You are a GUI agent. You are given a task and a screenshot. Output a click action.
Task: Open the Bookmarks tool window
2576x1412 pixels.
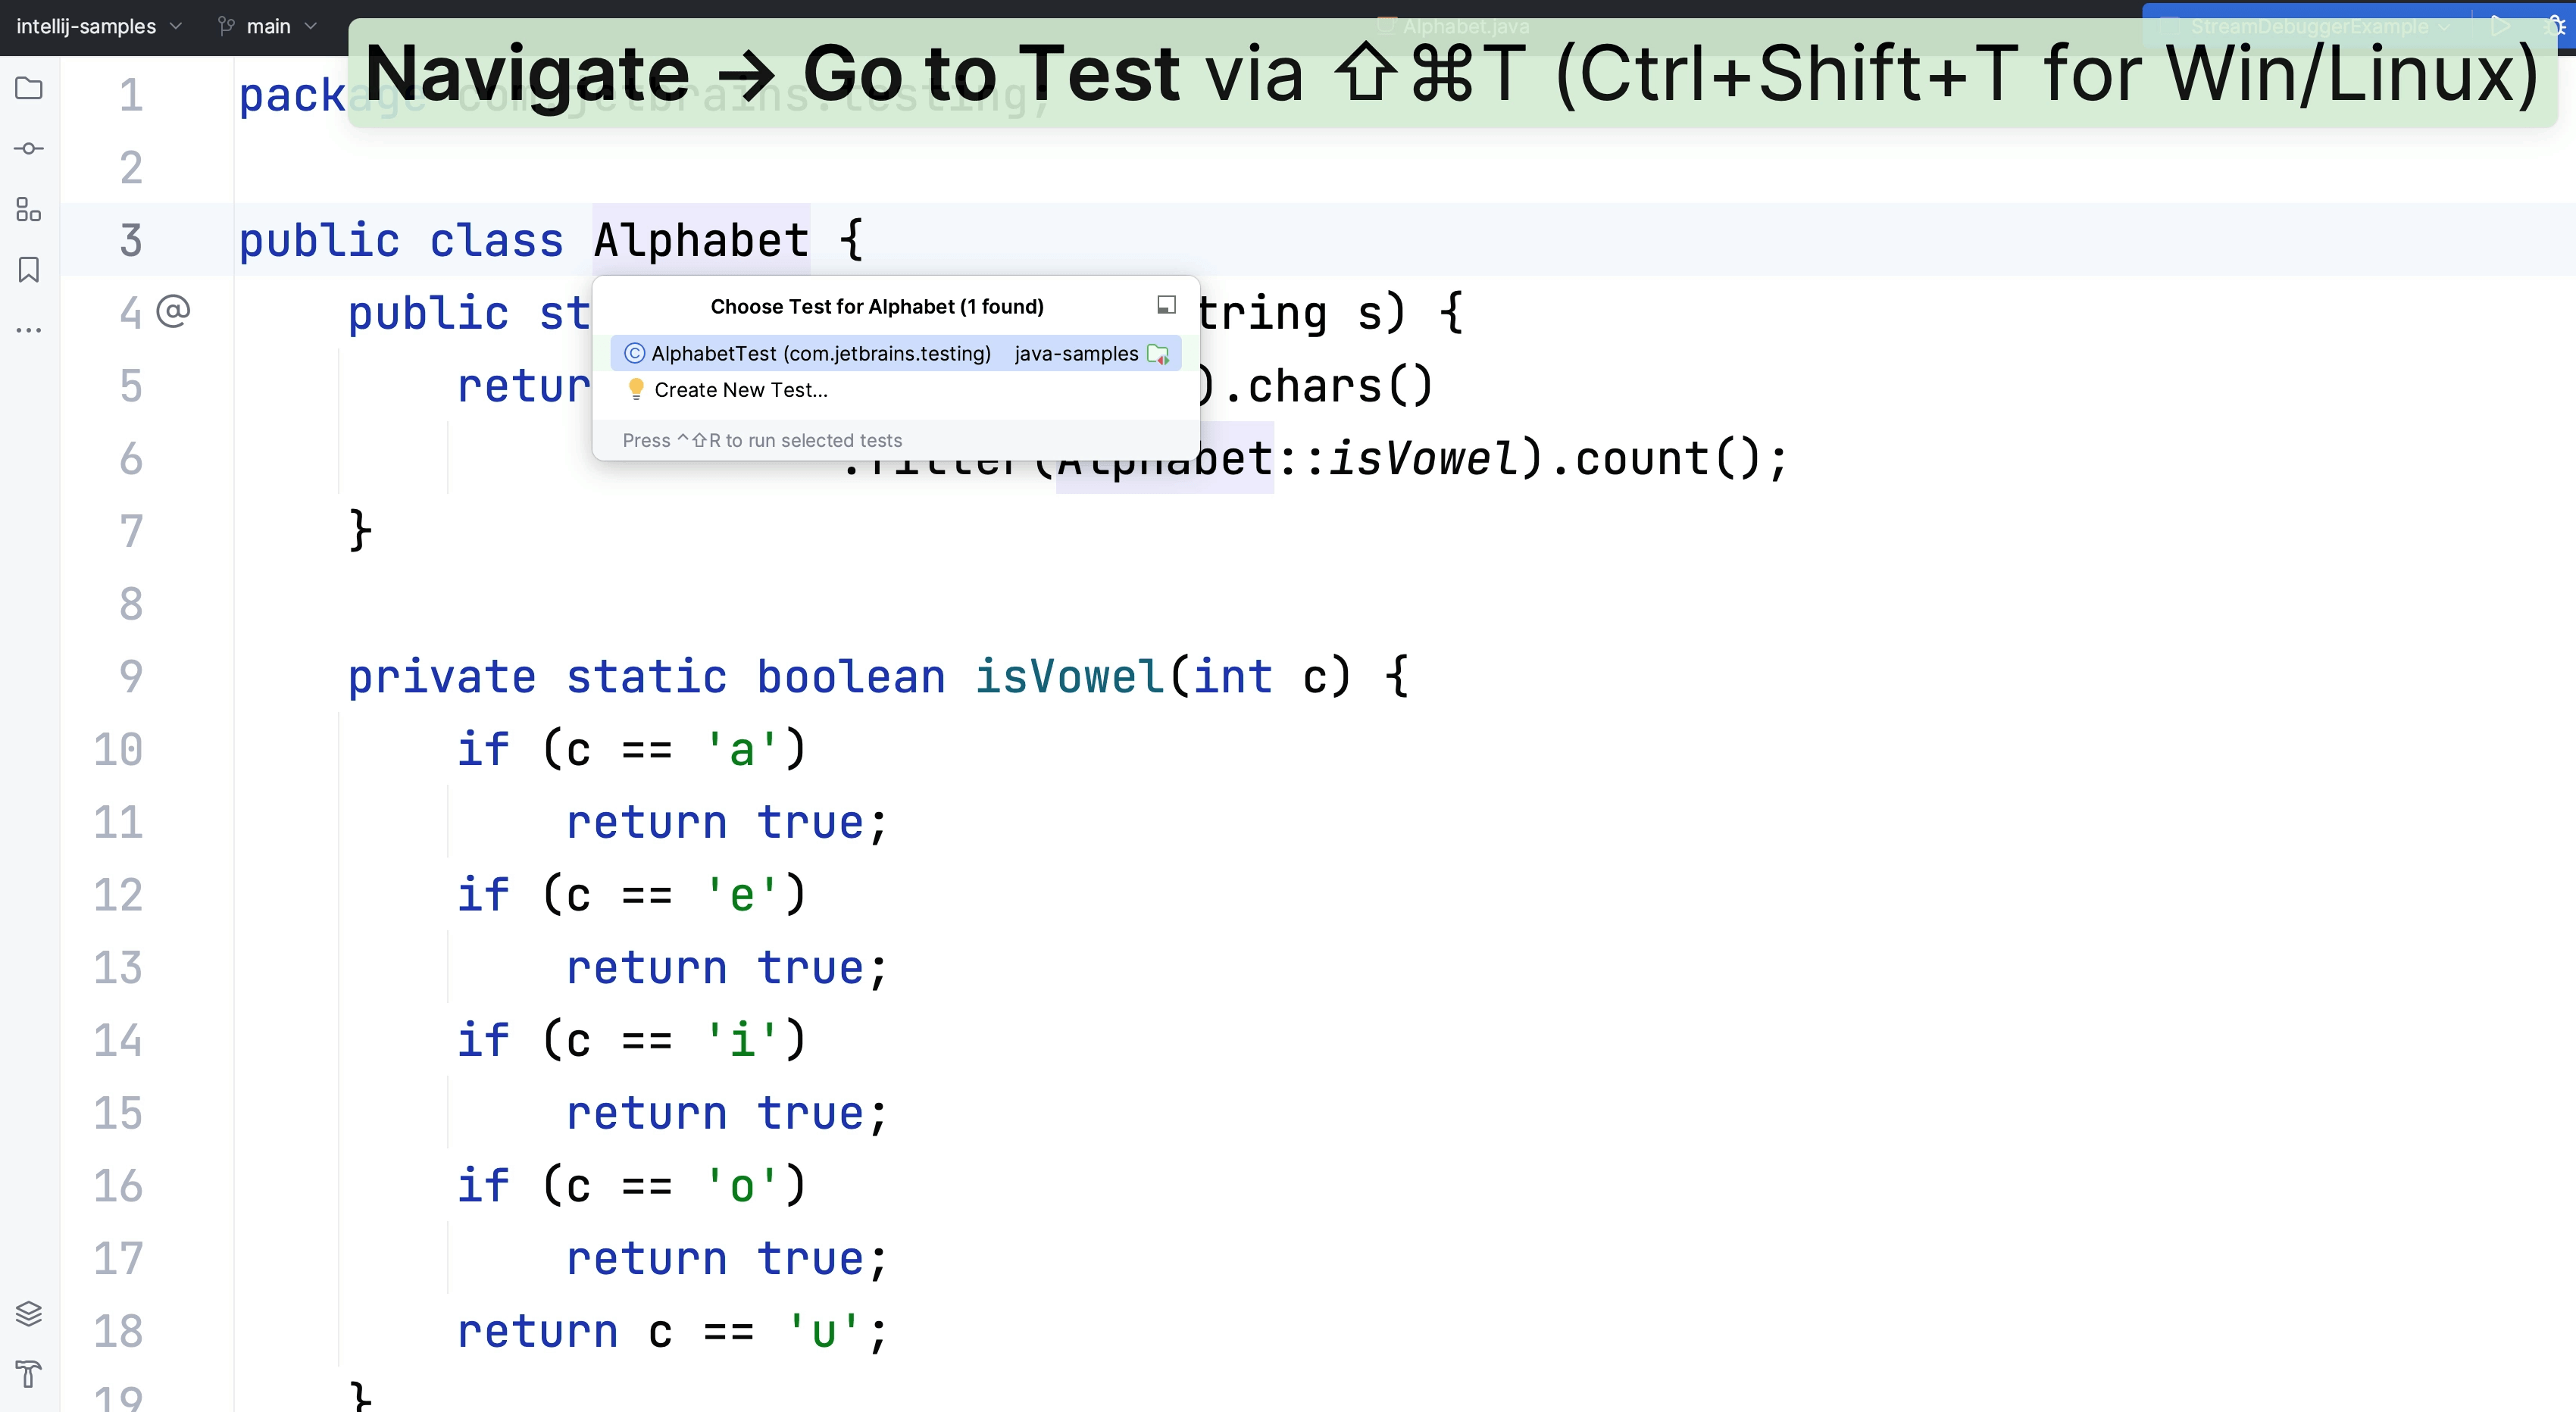click(29, 270)
